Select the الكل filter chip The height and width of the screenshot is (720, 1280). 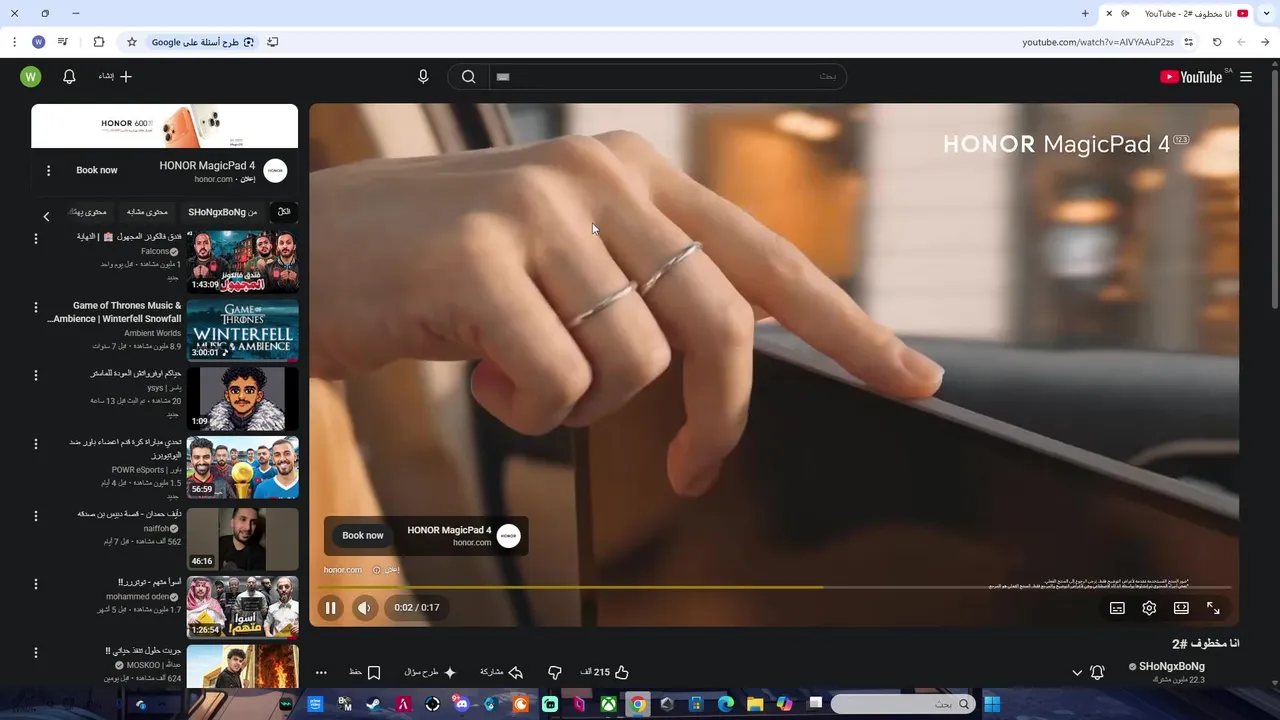pos(284,212)
